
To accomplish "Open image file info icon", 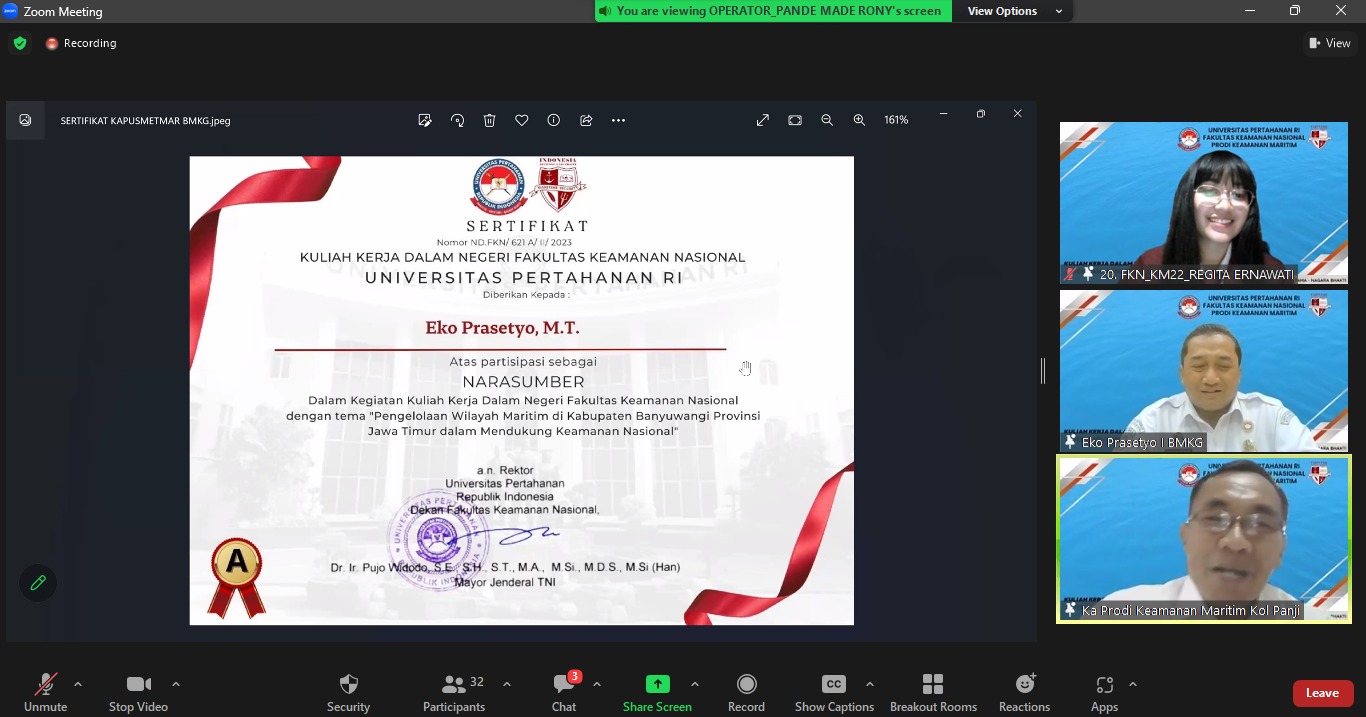I will [x=553, y=120].
